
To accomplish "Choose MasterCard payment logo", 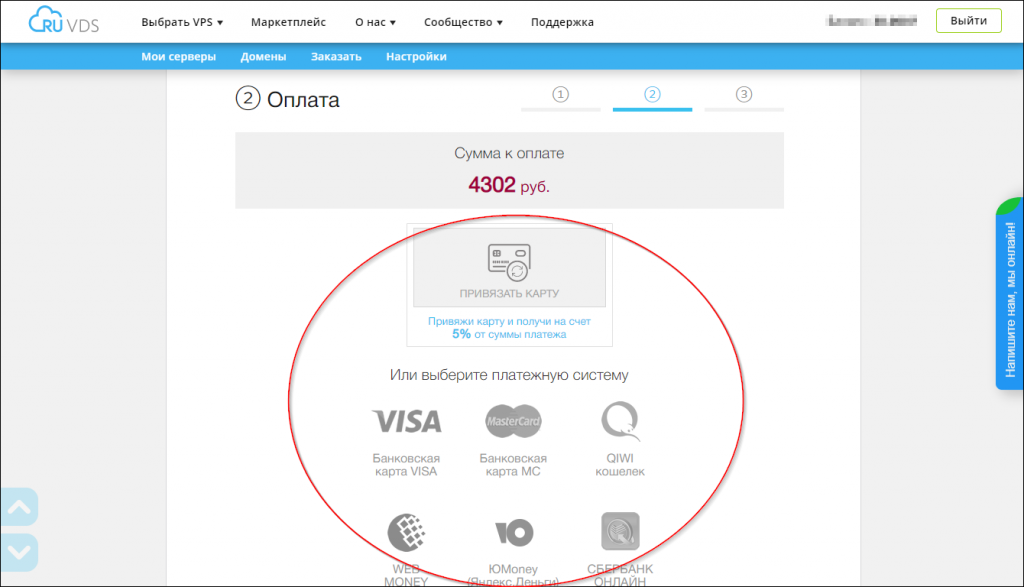I will pos(513,421).
